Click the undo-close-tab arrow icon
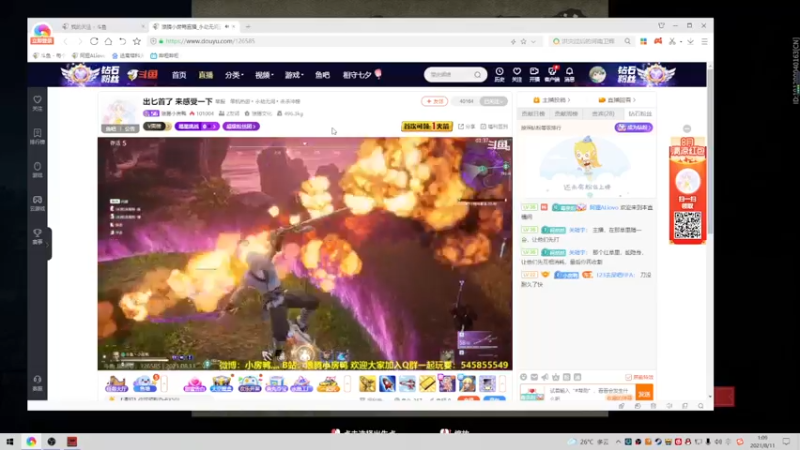 pyautogui.click(x=122, y=41)
